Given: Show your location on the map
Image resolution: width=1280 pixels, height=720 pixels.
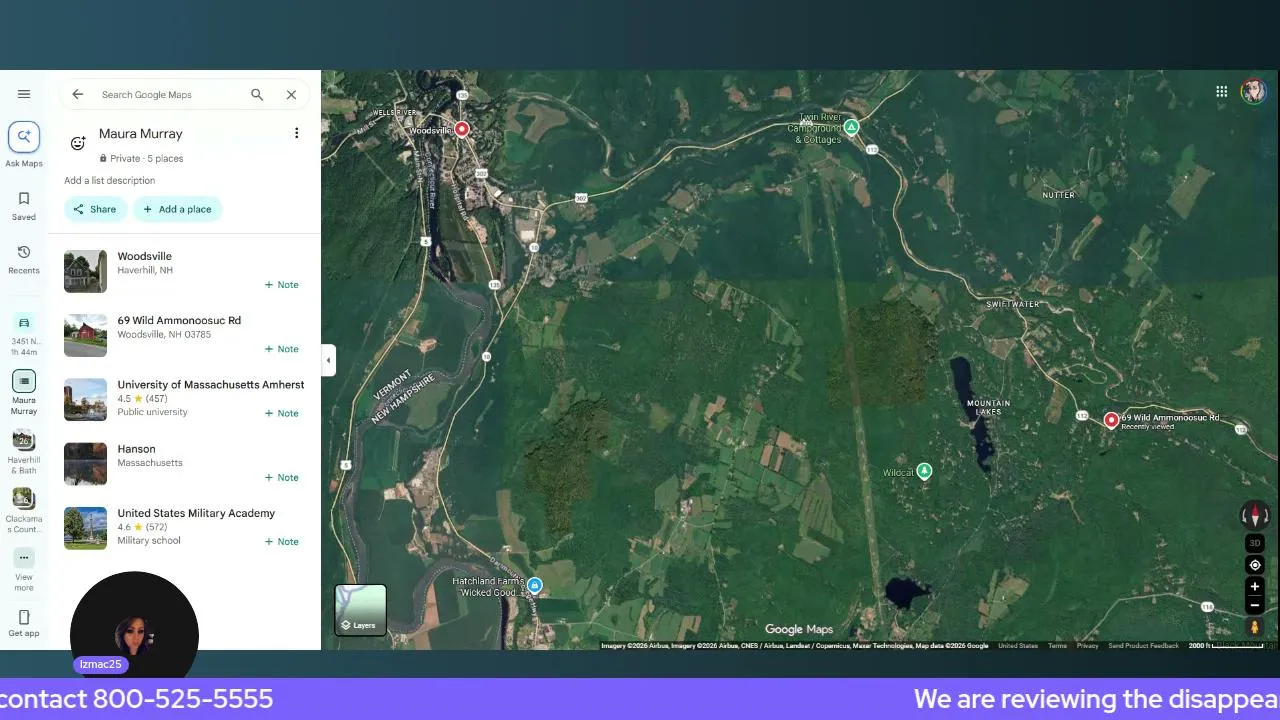Looking at the screenshot, I should pos(1254,565).
